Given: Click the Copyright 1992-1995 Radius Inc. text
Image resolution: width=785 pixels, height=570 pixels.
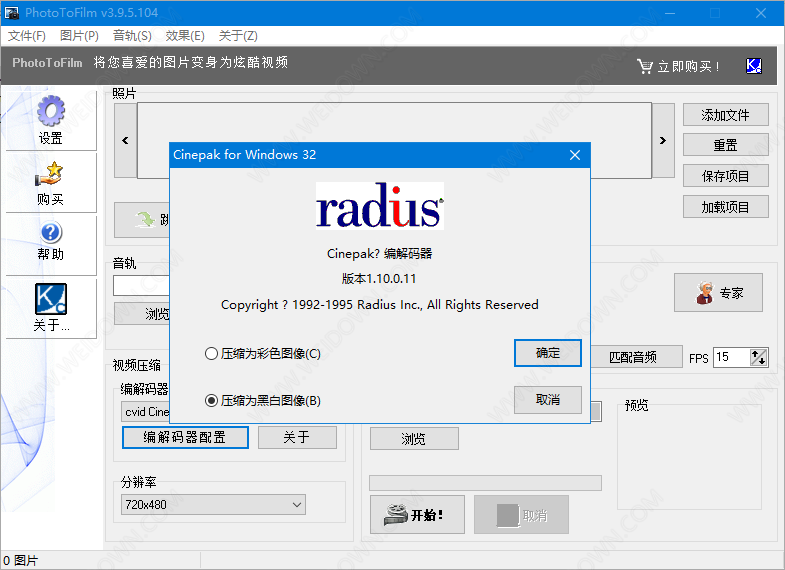Looking at the screenshot, I should point(379,305).
